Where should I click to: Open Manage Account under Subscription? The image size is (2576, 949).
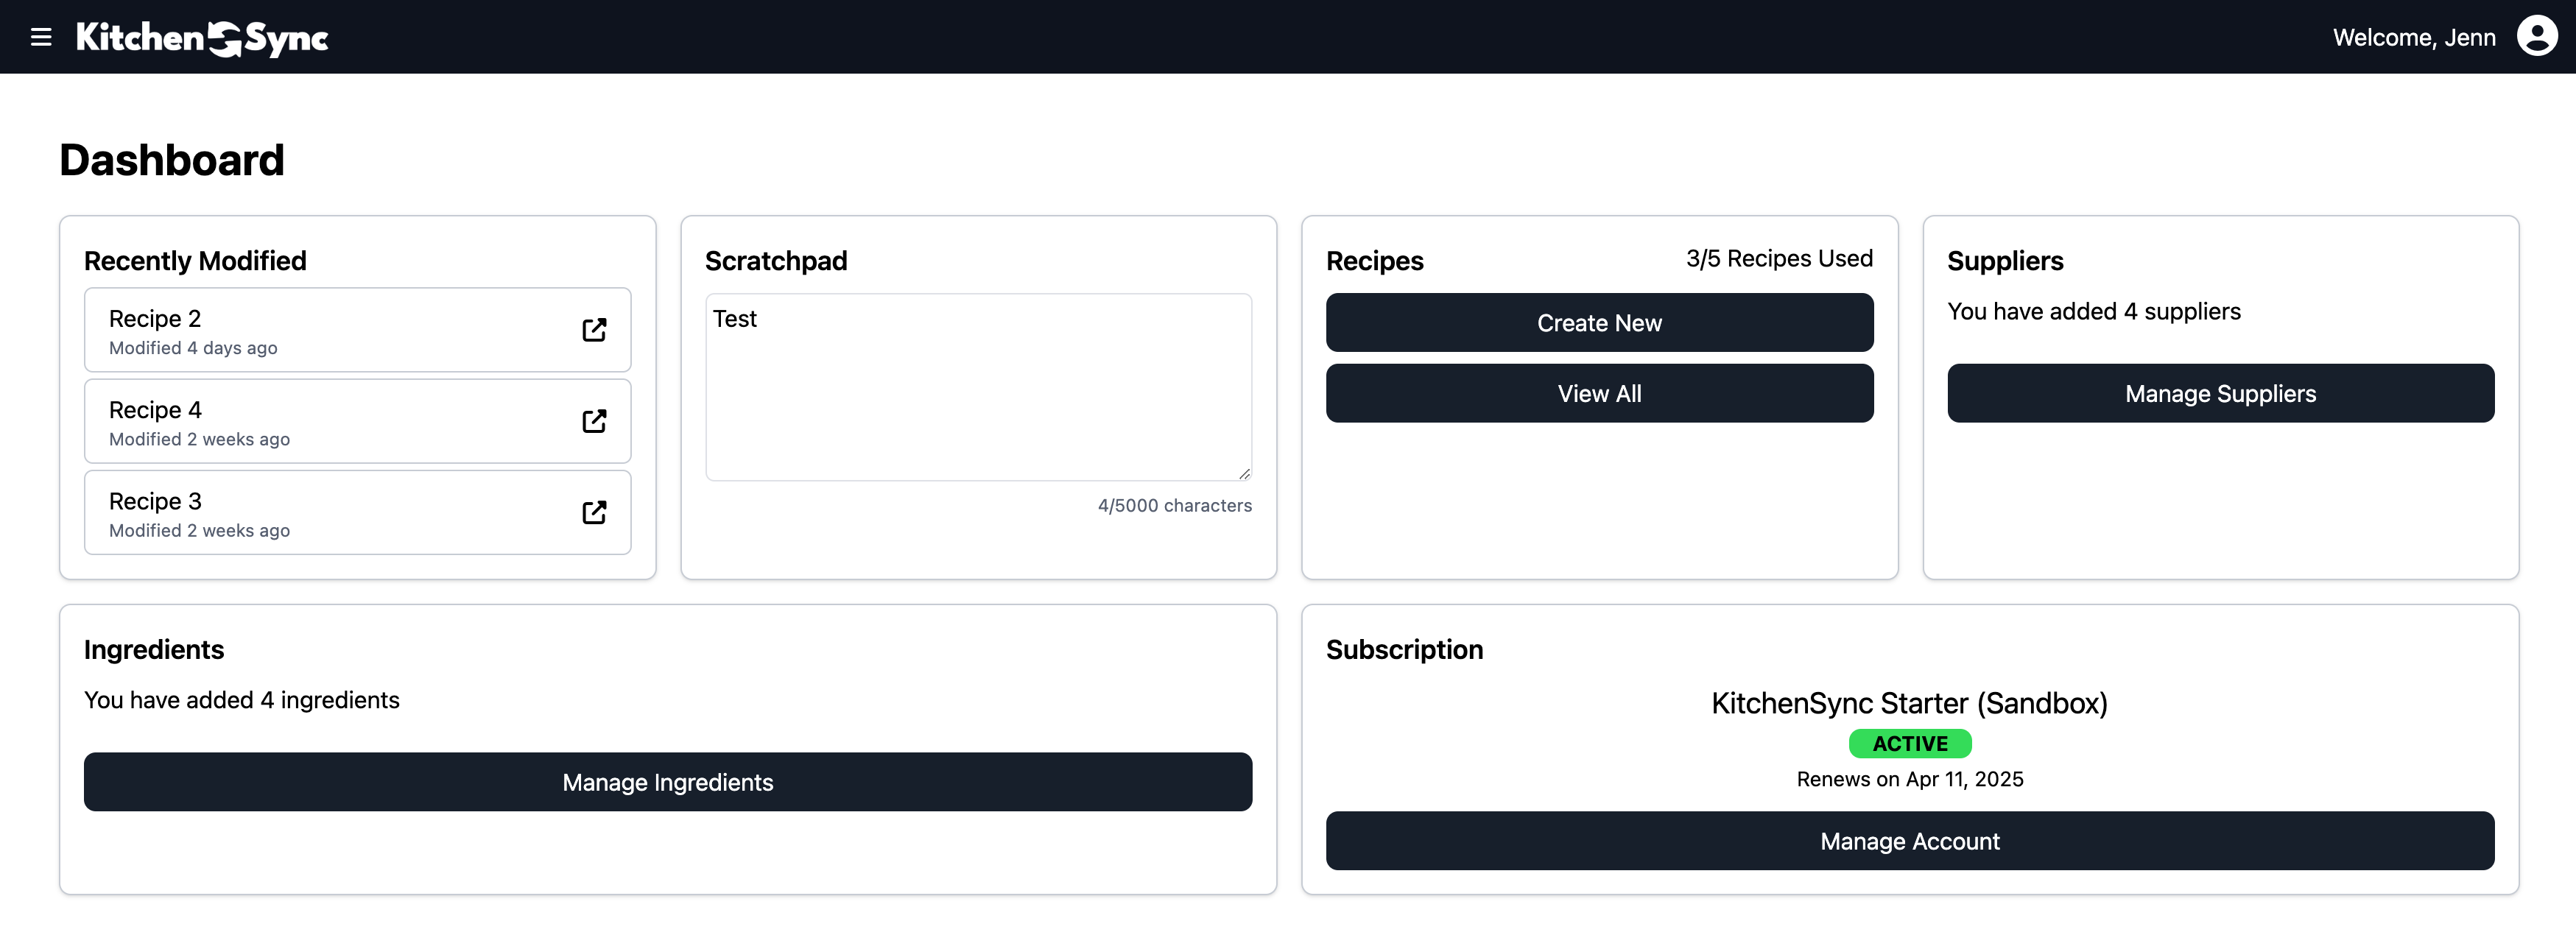point(1910,841)
